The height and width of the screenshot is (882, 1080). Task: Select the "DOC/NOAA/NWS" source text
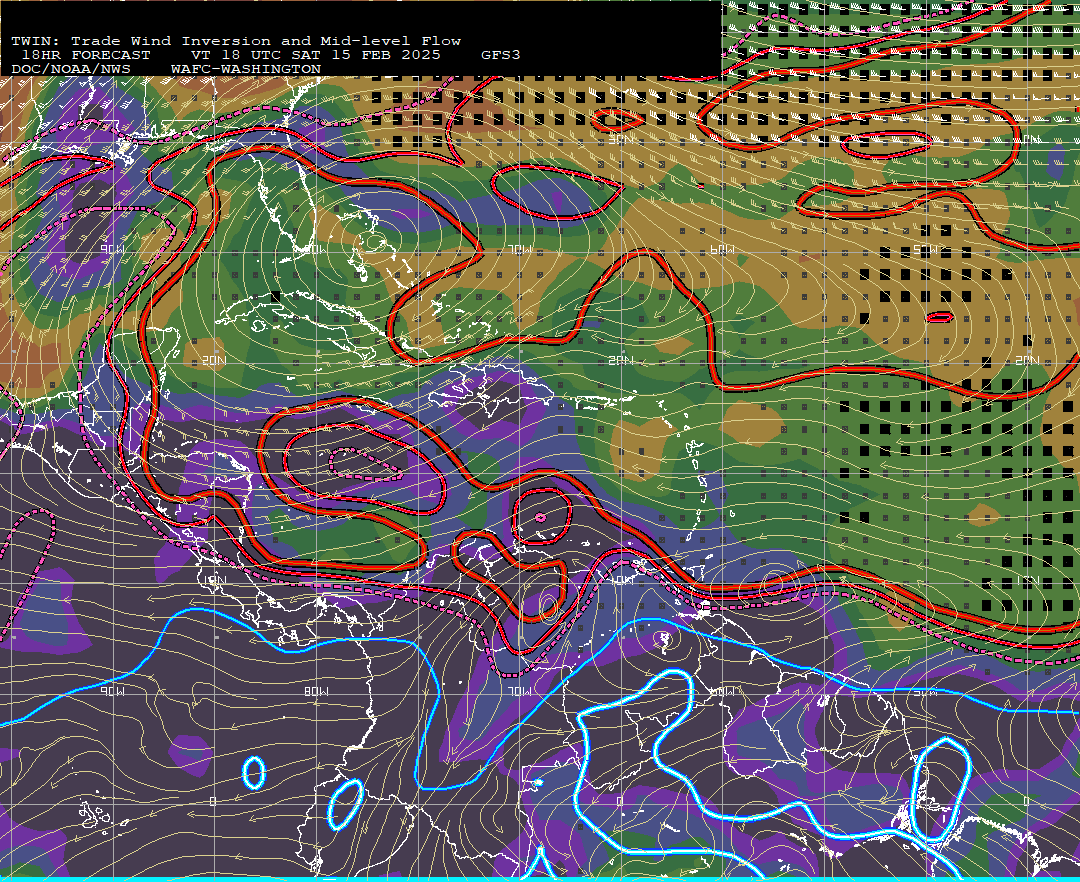pyautogui.click(x=71, y=70)
